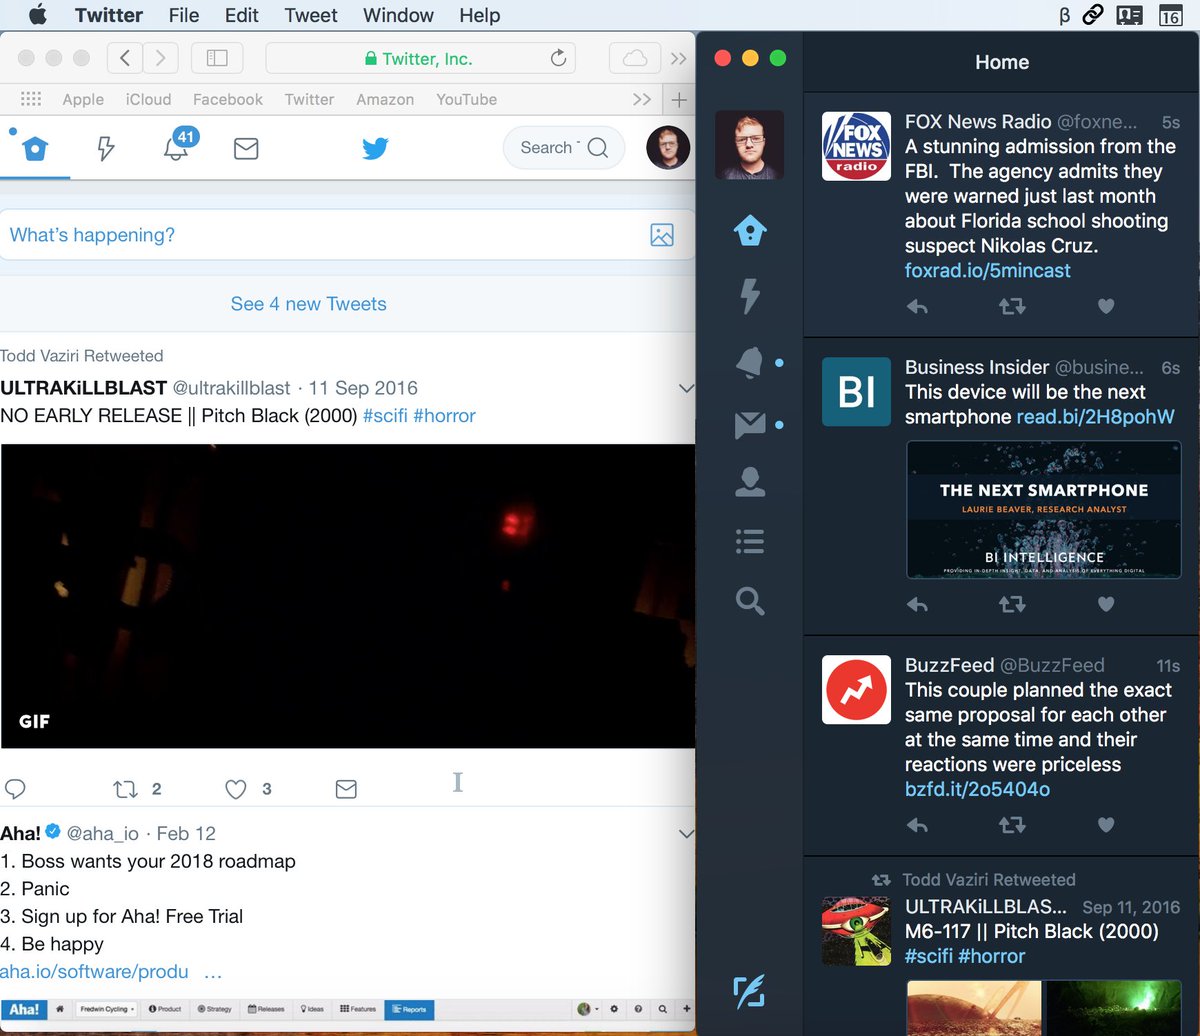The width and height of the screenshot is (1200, 1036).
Task: Open Home tab in Safari Twitter page
Action: (x=35, y=149)
